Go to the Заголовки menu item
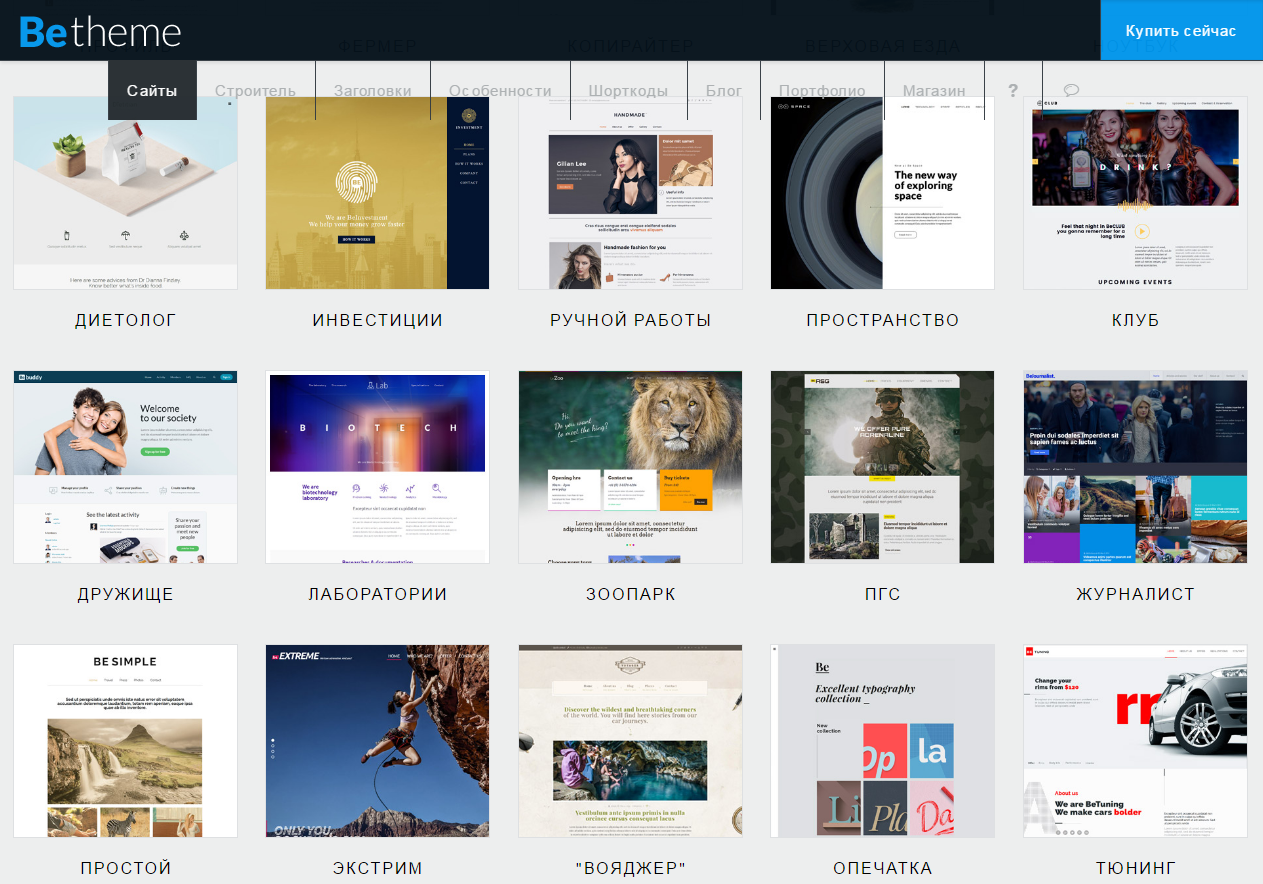Screen dimensions: 1263x884 (373, 91)
